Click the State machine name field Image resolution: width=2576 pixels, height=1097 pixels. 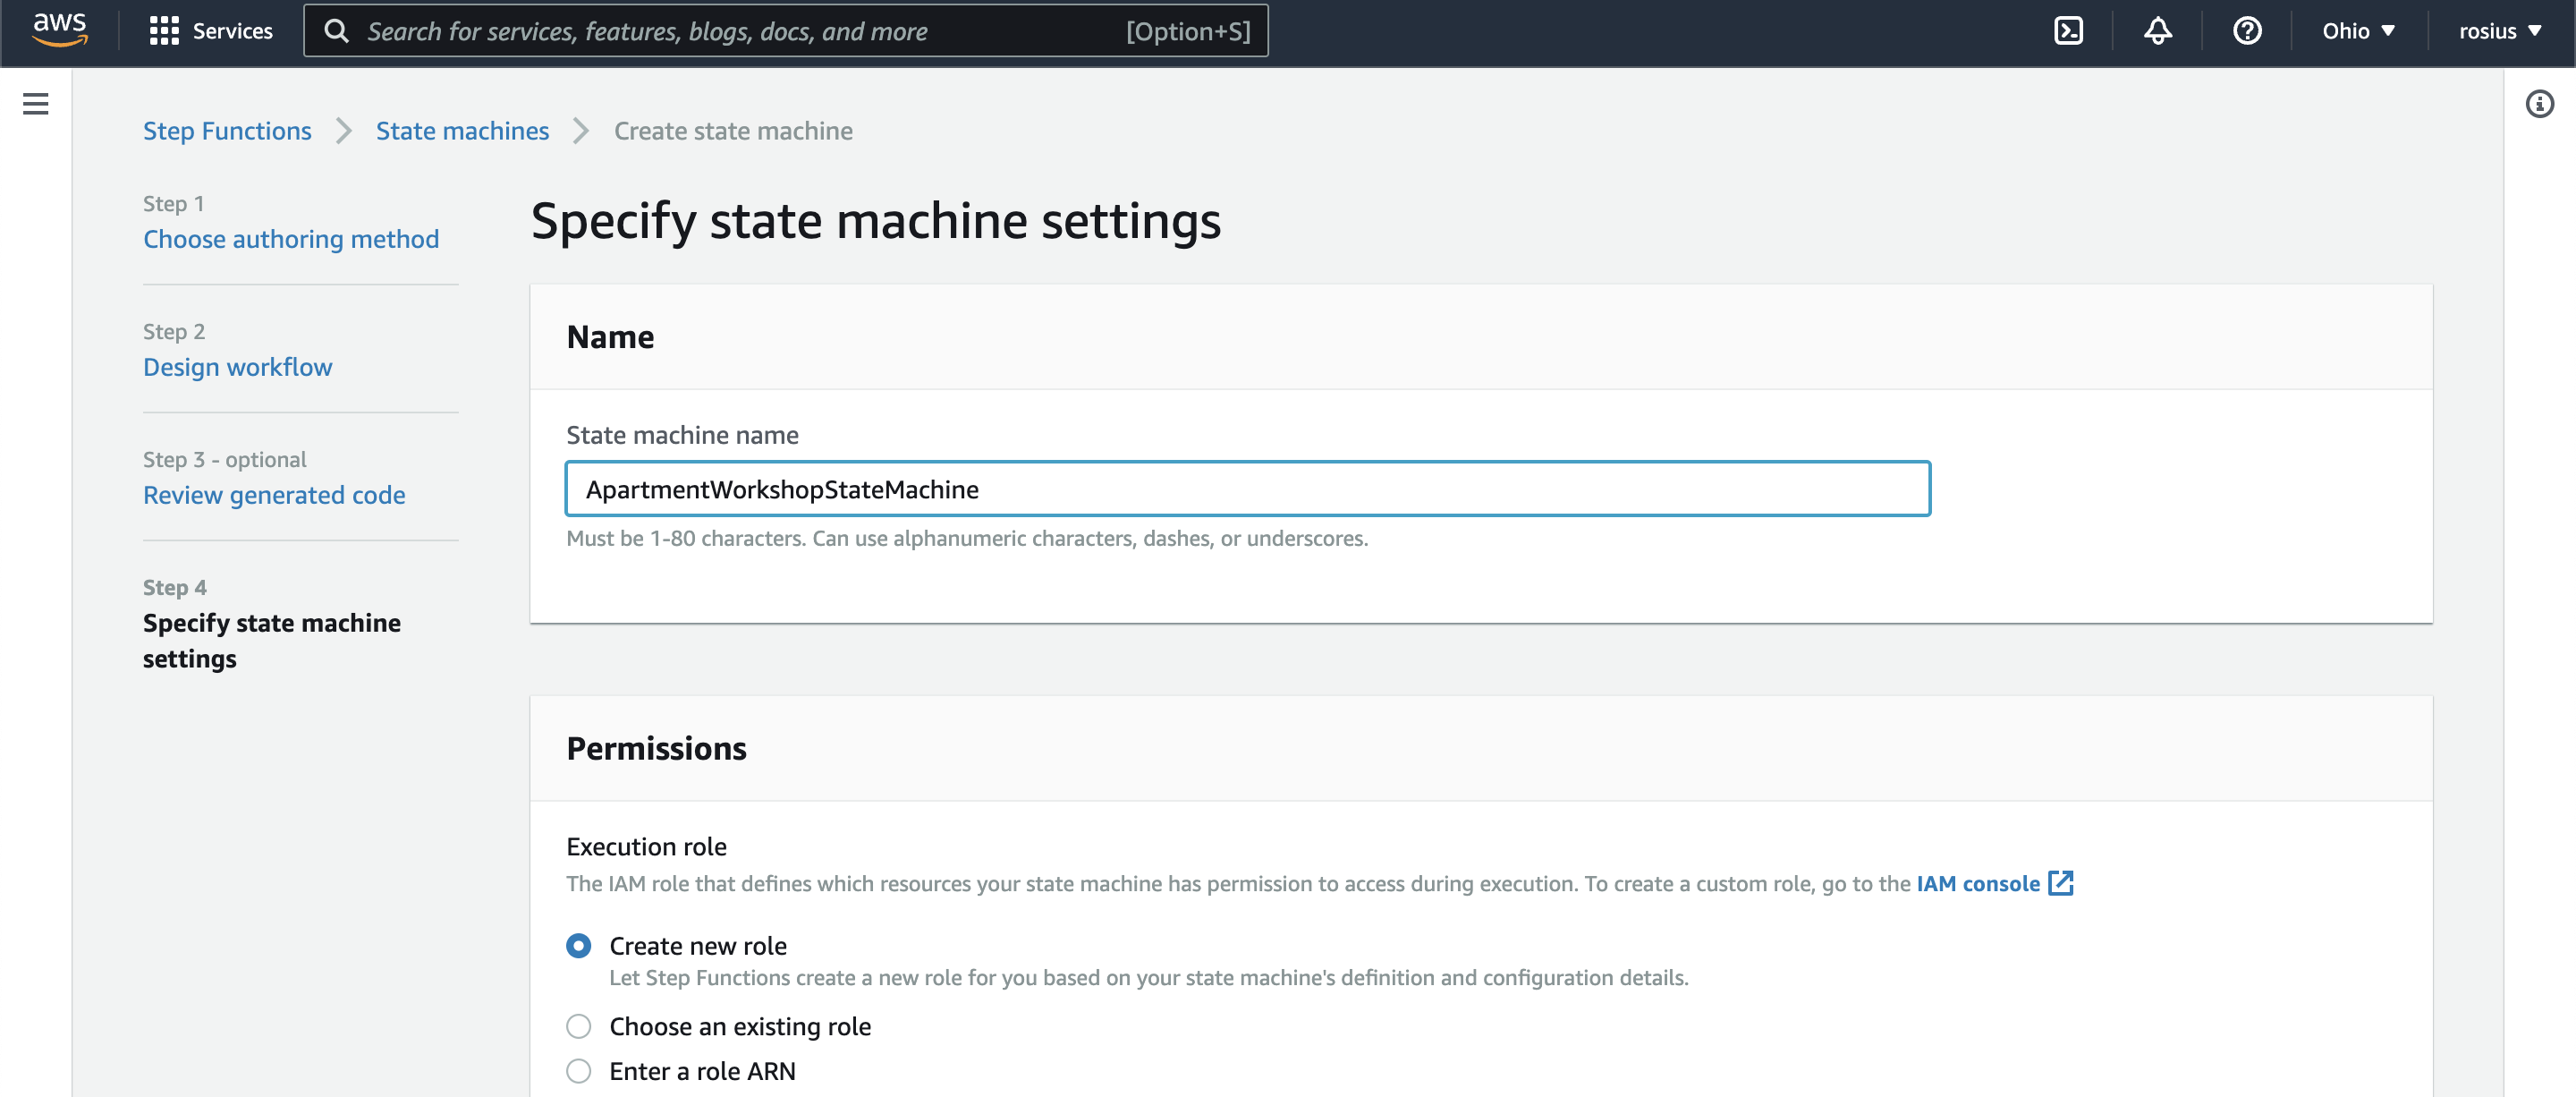pos(1247,489)
